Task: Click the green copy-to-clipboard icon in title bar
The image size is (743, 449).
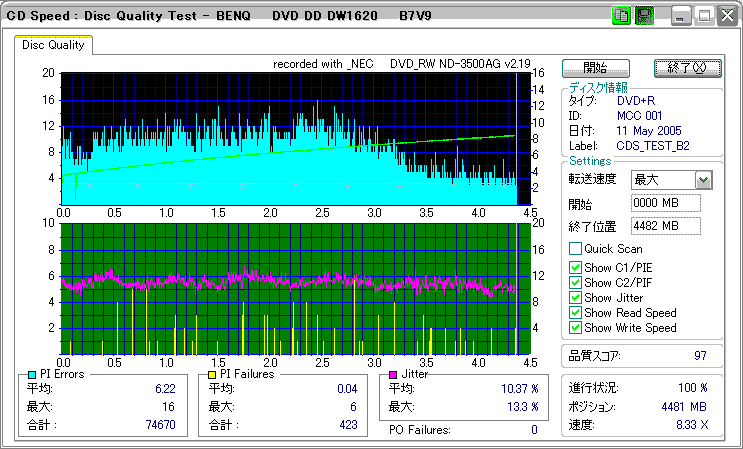Action: (x=620, y=16)
